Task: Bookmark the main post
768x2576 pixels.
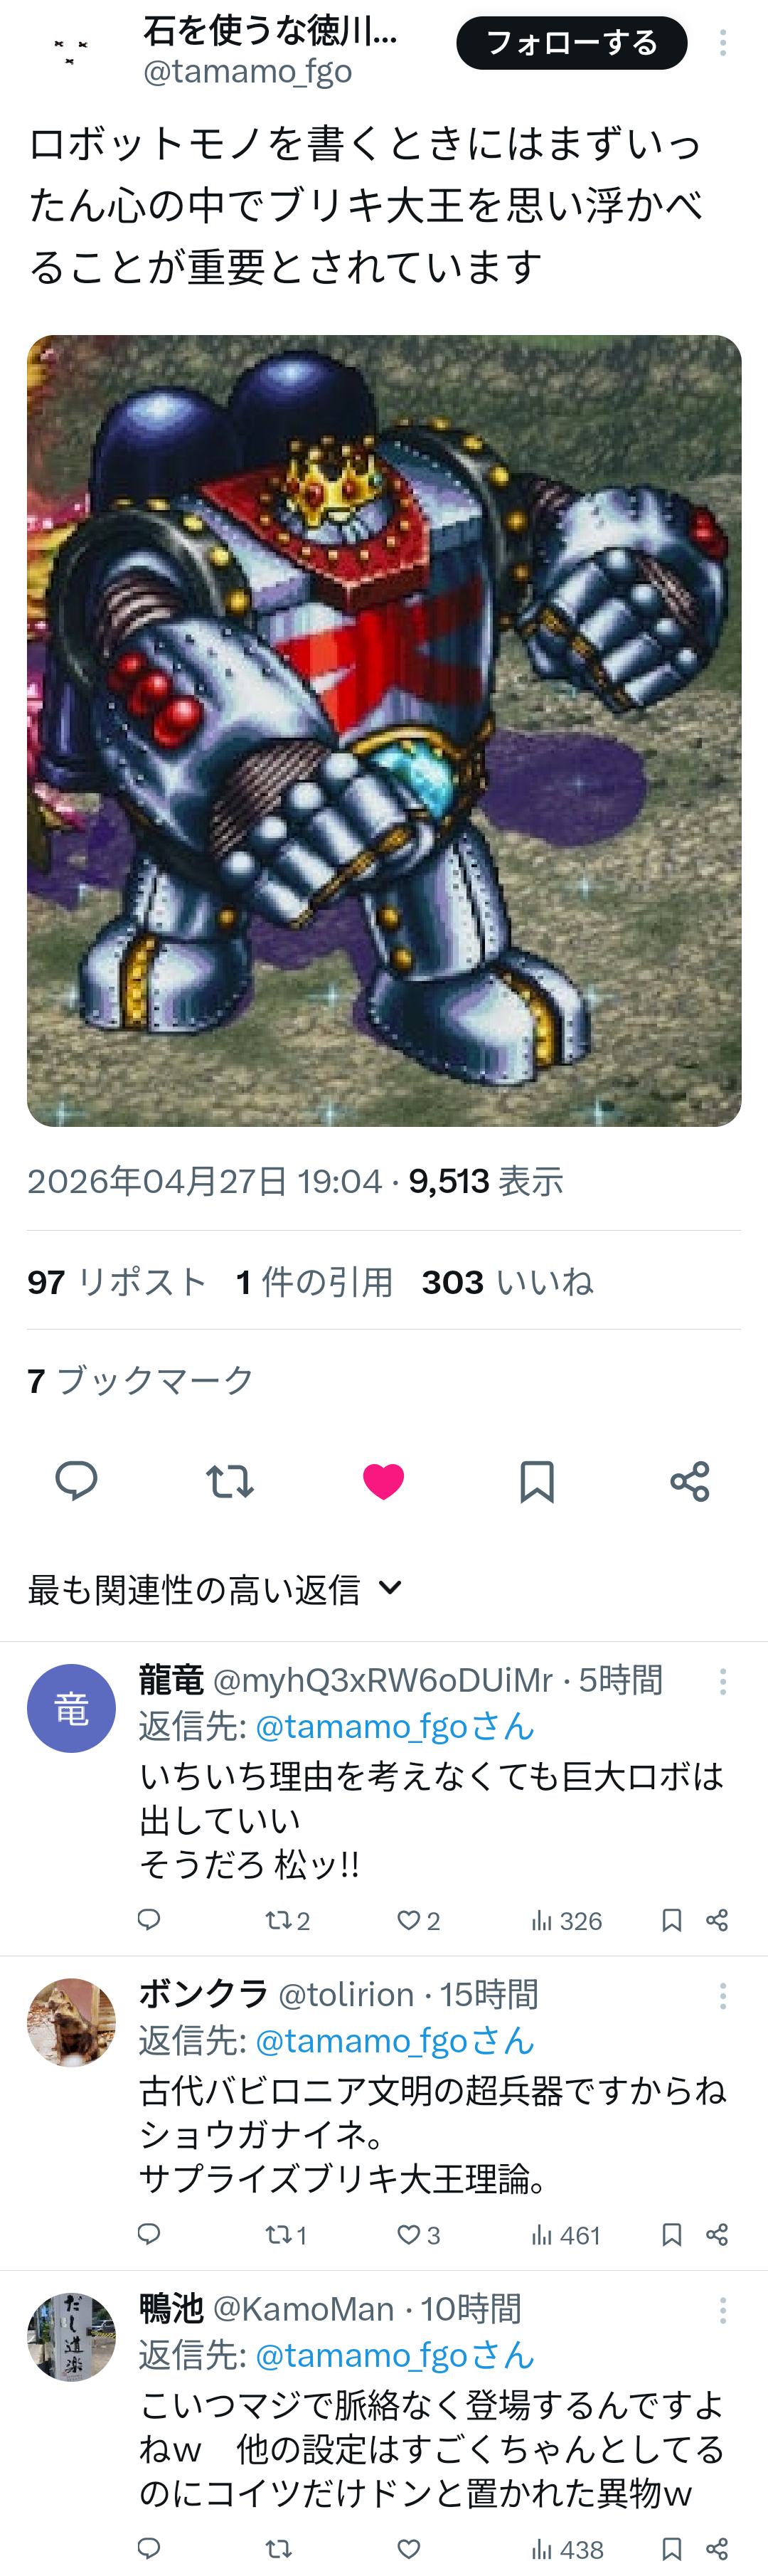Action: (x=537, y=1481)
